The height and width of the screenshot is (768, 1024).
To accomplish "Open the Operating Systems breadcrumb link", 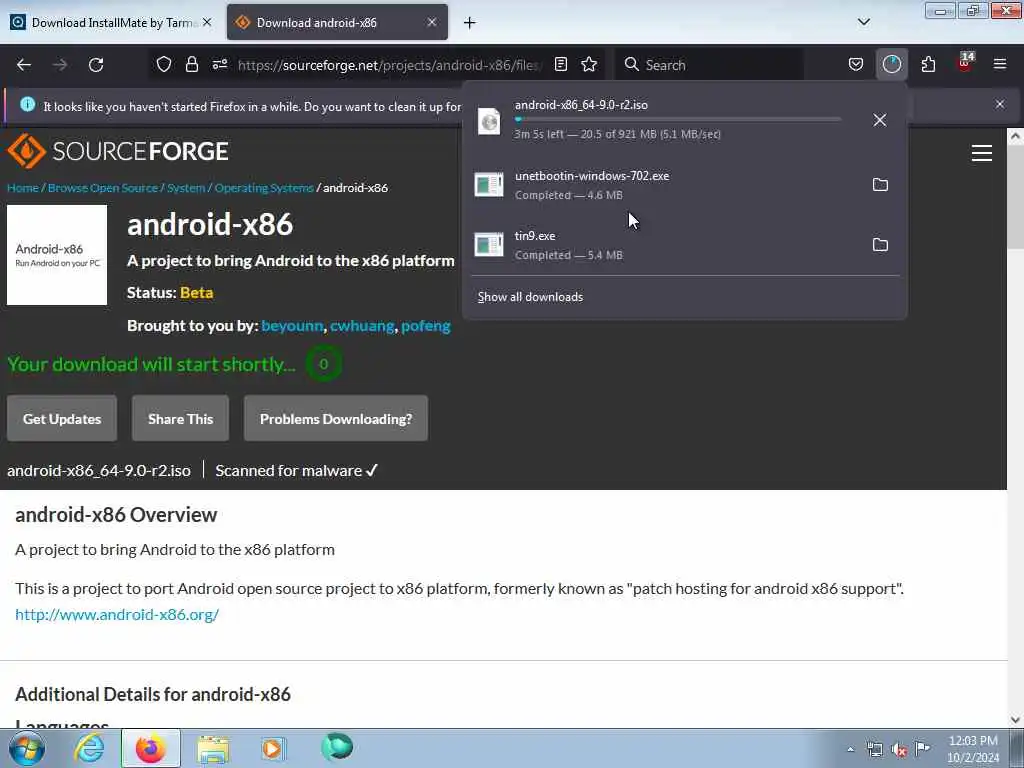I will pos(264,188).
